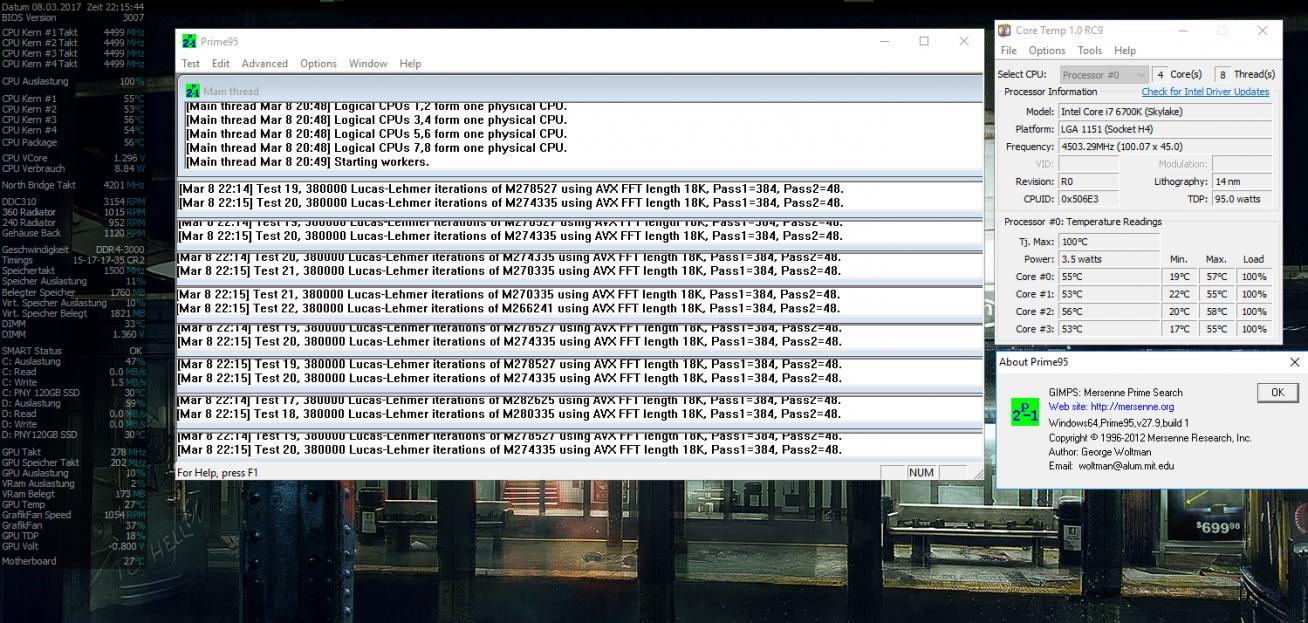Click the Core #3 Min value 17°C

1180,329
